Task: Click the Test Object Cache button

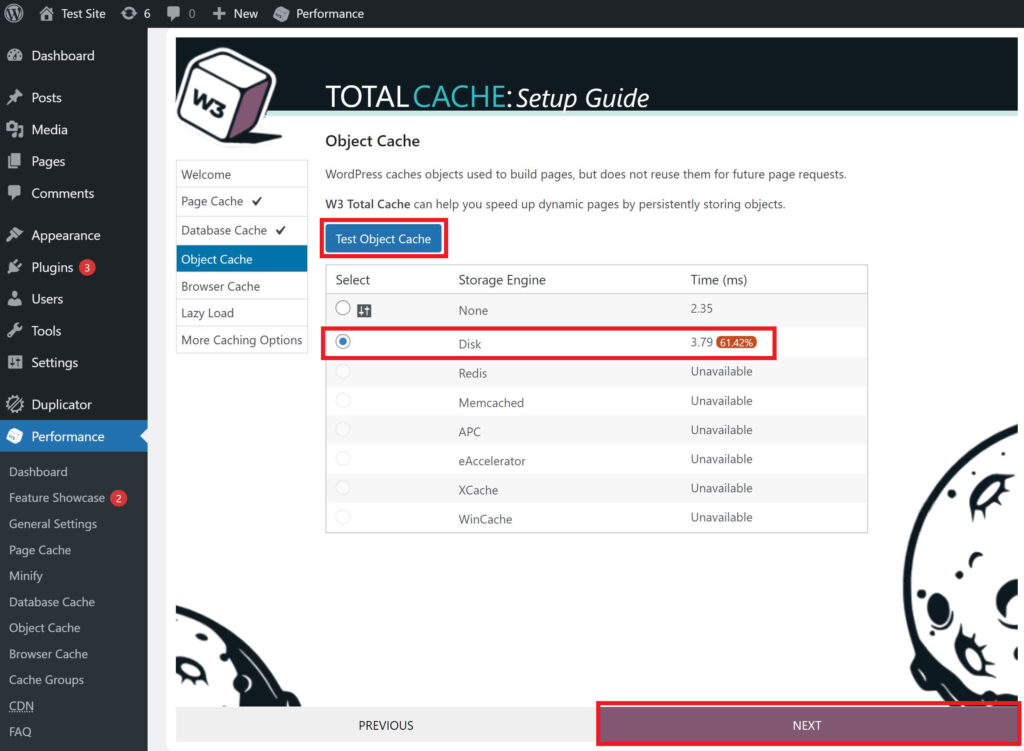Action: 383,239
